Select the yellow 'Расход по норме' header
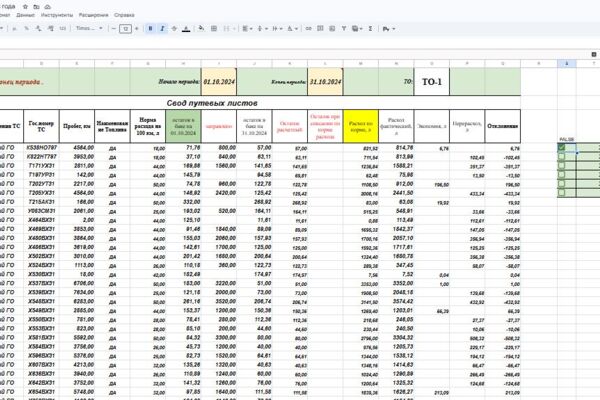 coord(361,126)
